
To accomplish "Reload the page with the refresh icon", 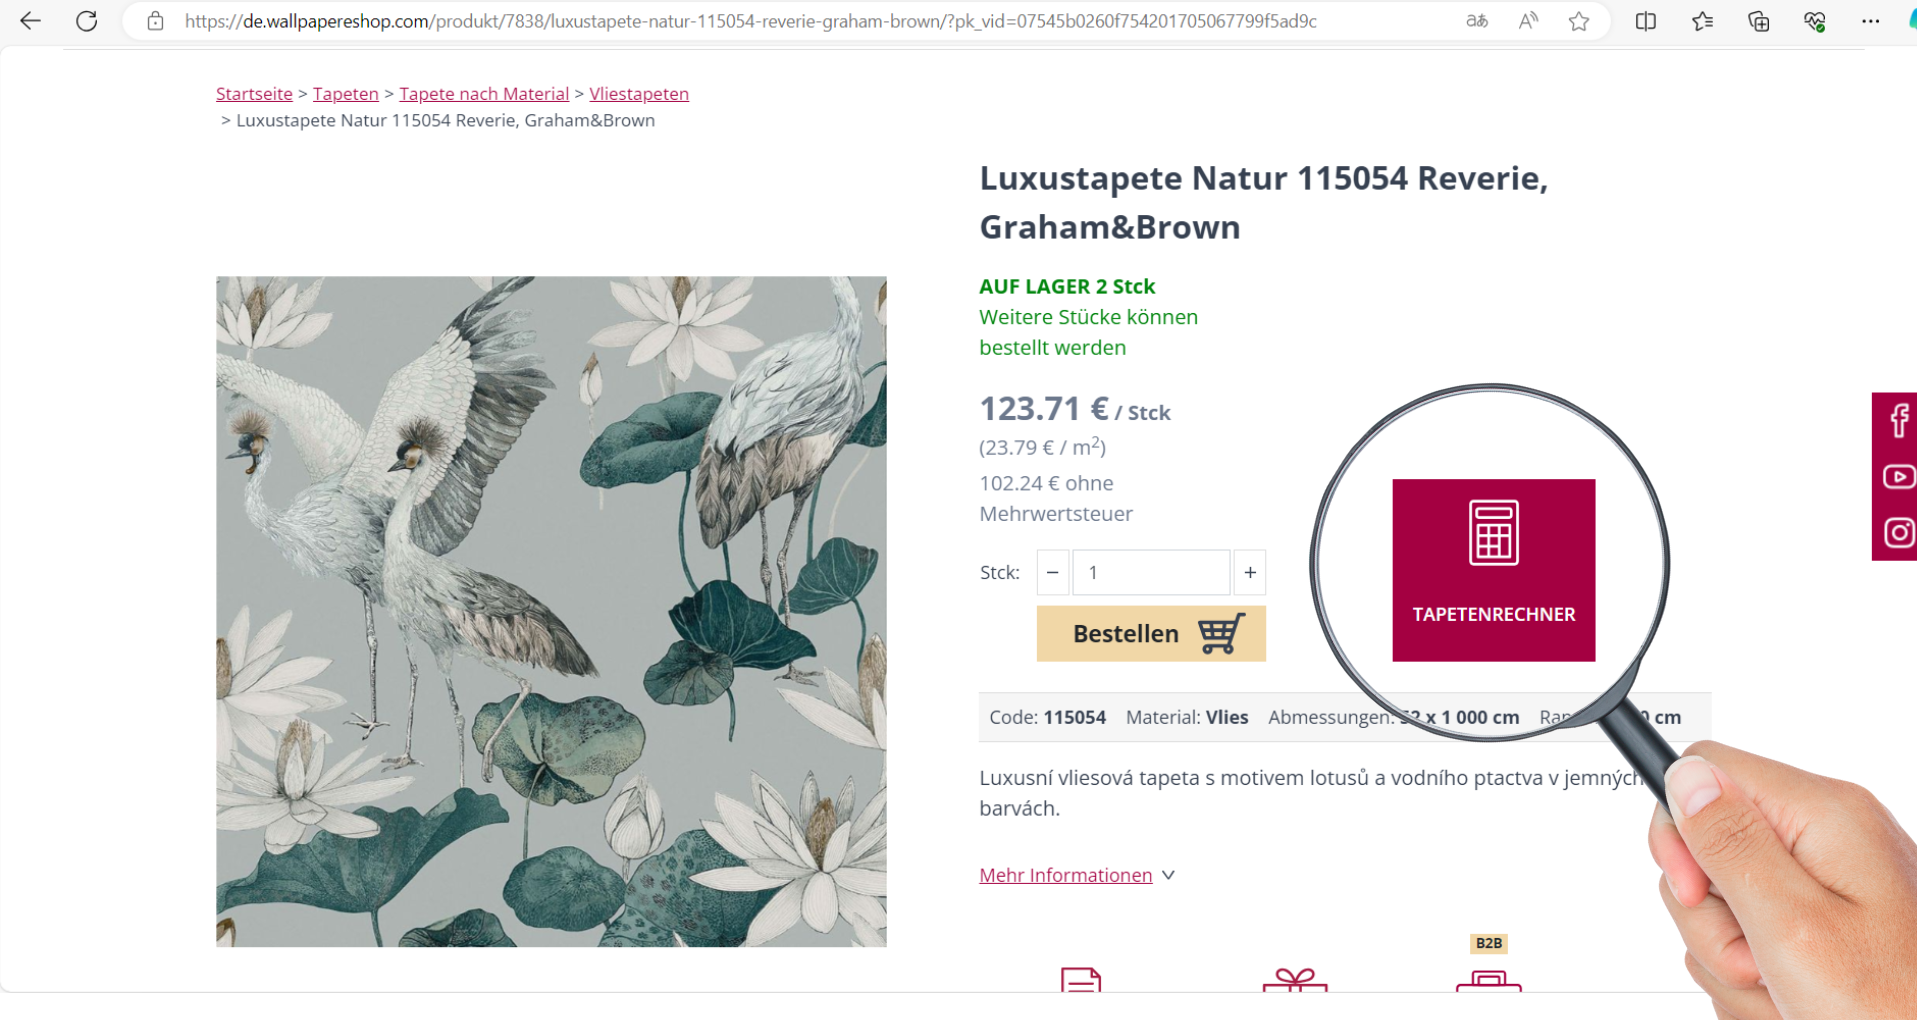I will tap(87, 21).
